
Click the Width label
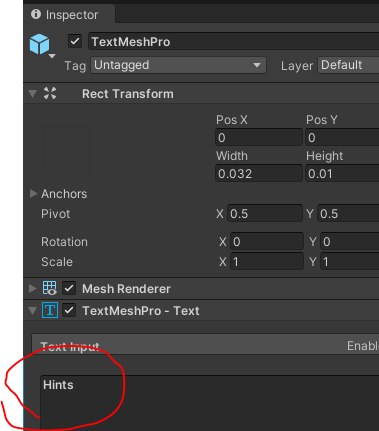(x=232, y=156)
